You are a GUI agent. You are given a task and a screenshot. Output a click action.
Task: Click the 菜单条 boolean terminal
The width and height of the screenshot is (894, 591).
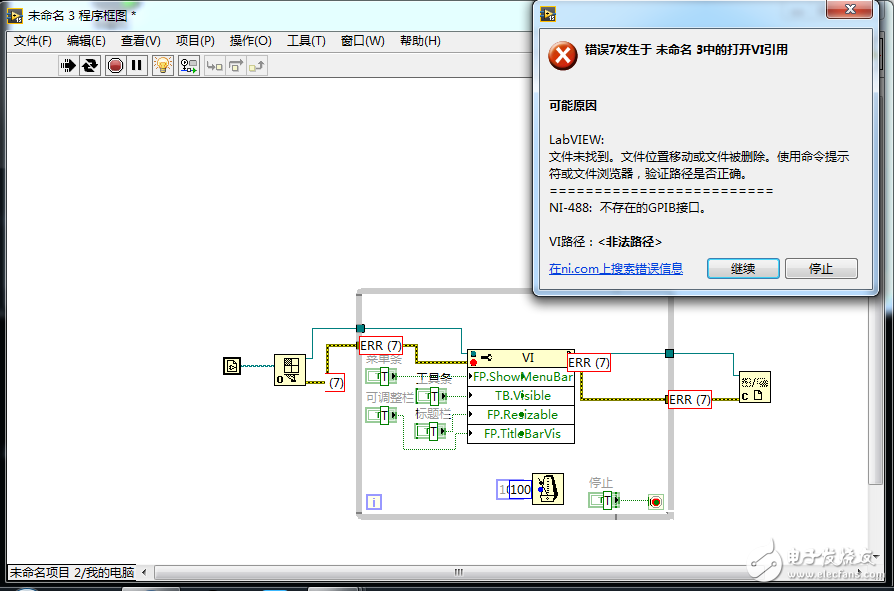pos(382,376)
